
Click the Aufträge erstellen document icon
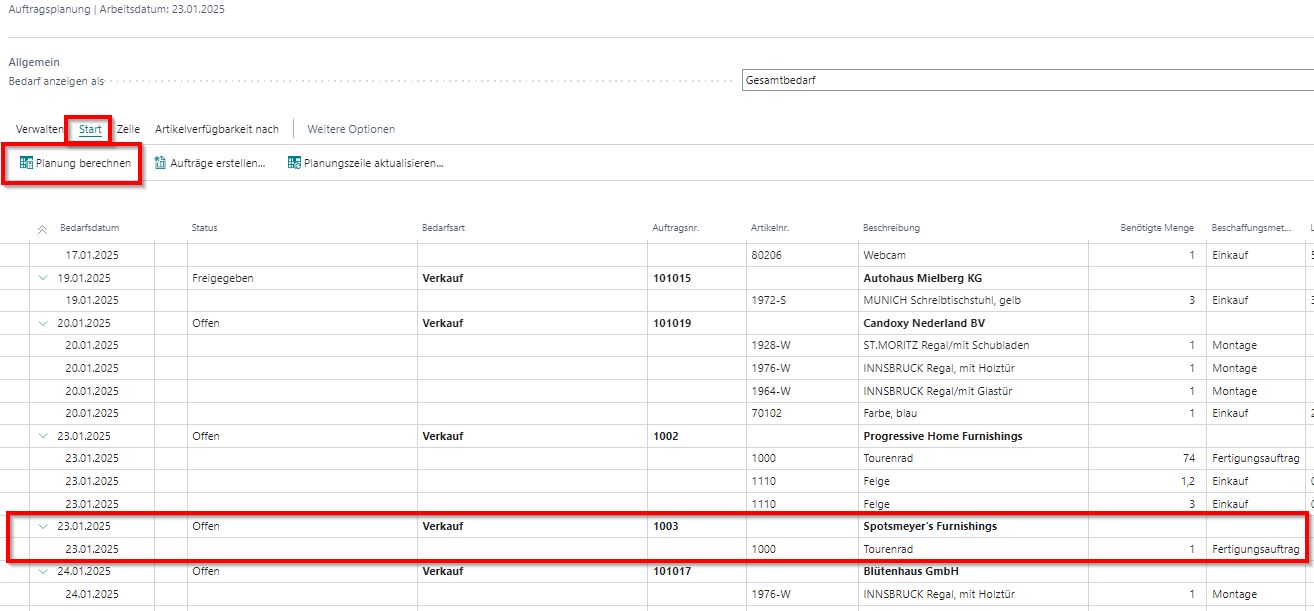point(160,163)
